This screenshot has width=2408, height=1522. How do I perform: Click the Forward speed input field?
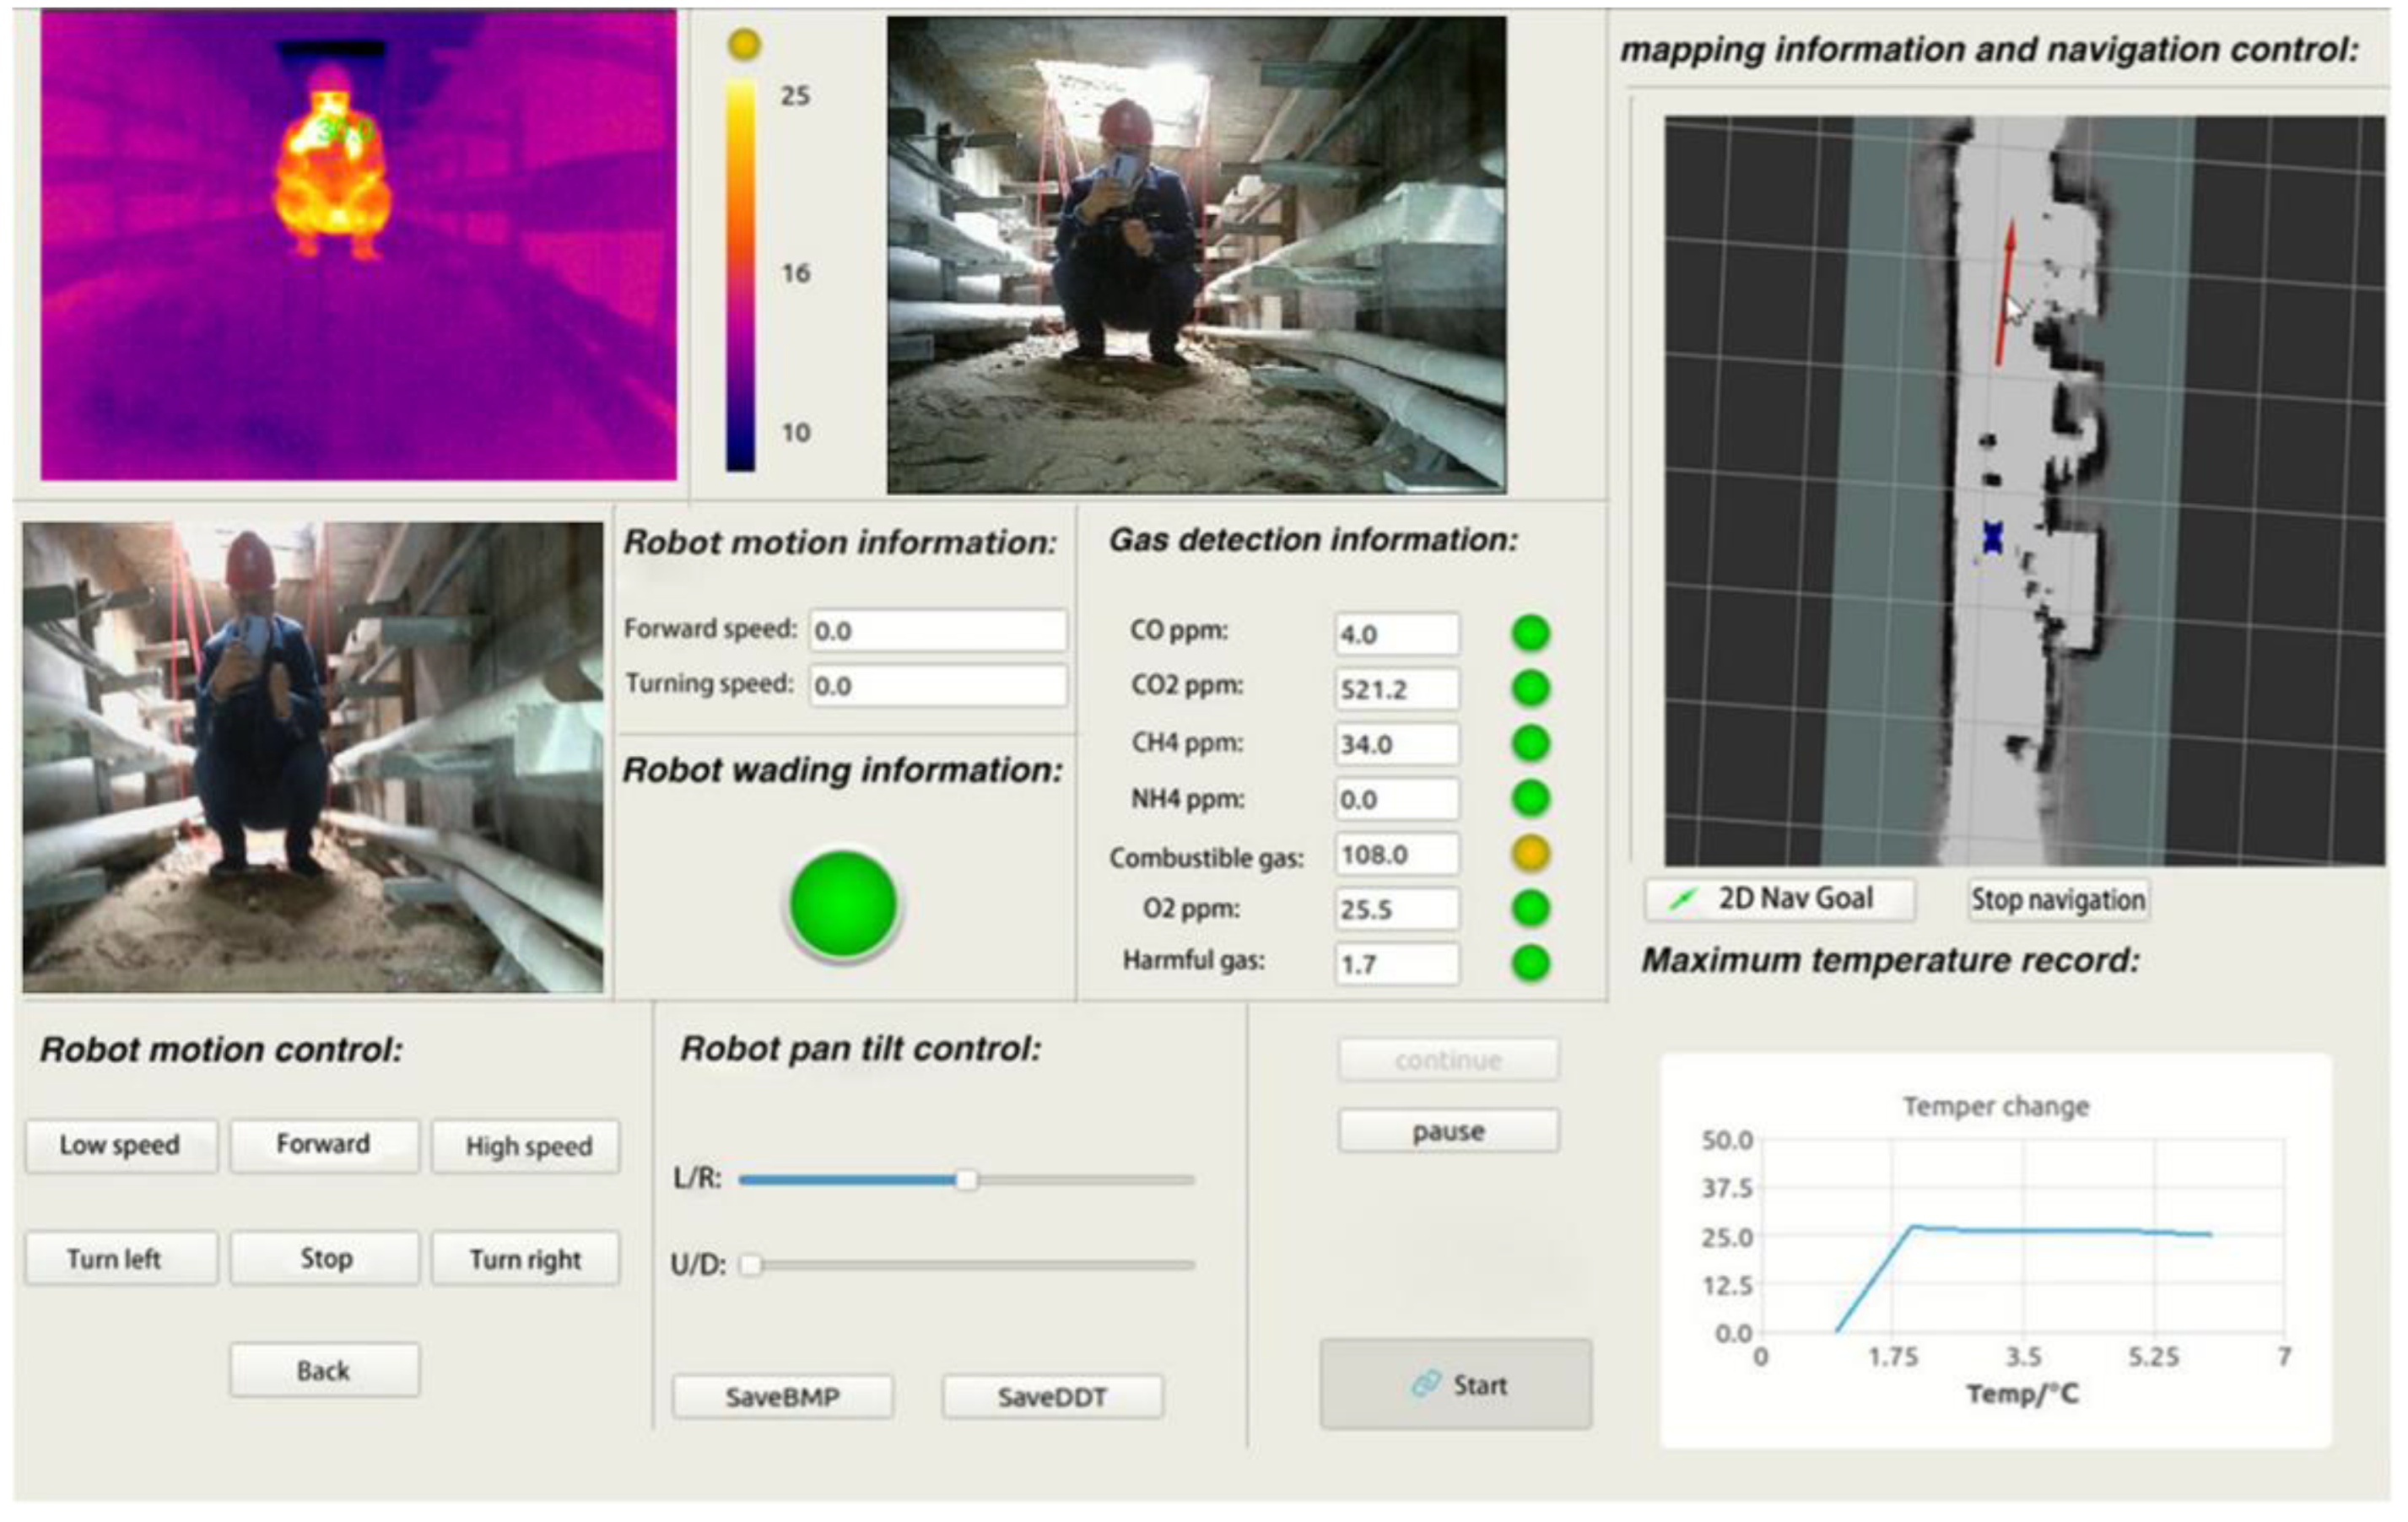[x=937, y=631]
